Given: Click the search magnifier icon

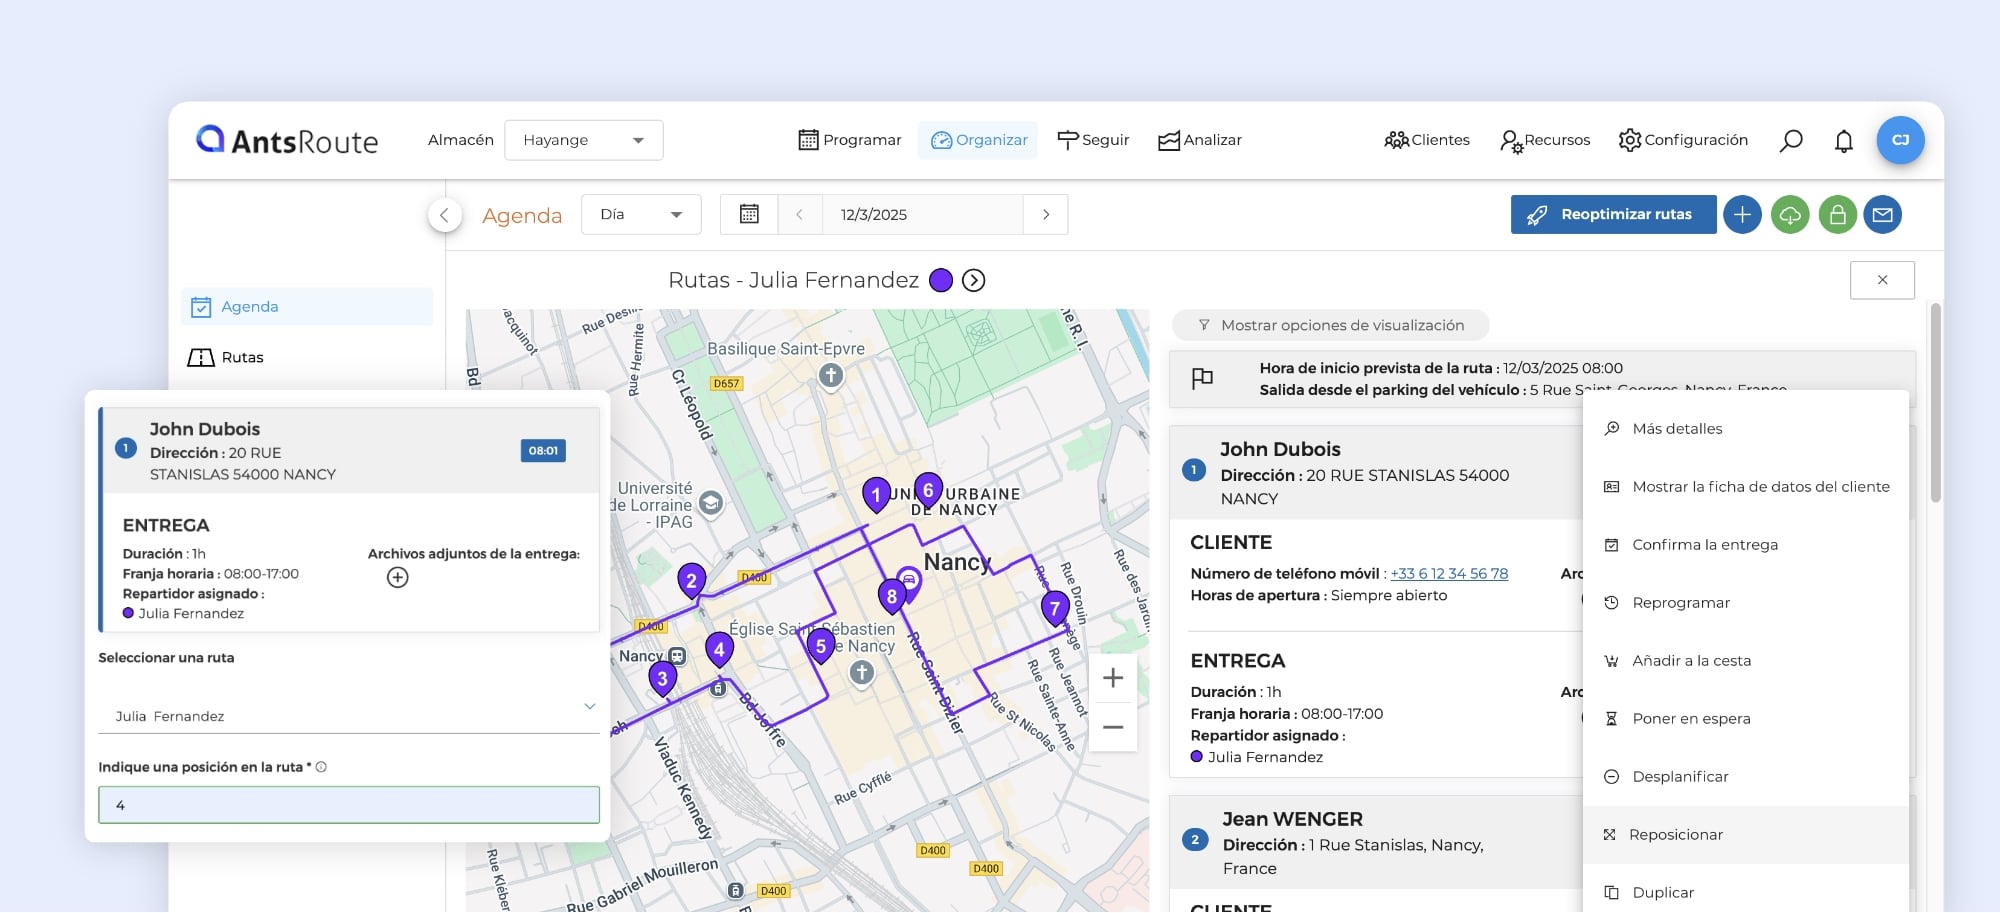Looking at the screenshot, I should pos(1790,141).
